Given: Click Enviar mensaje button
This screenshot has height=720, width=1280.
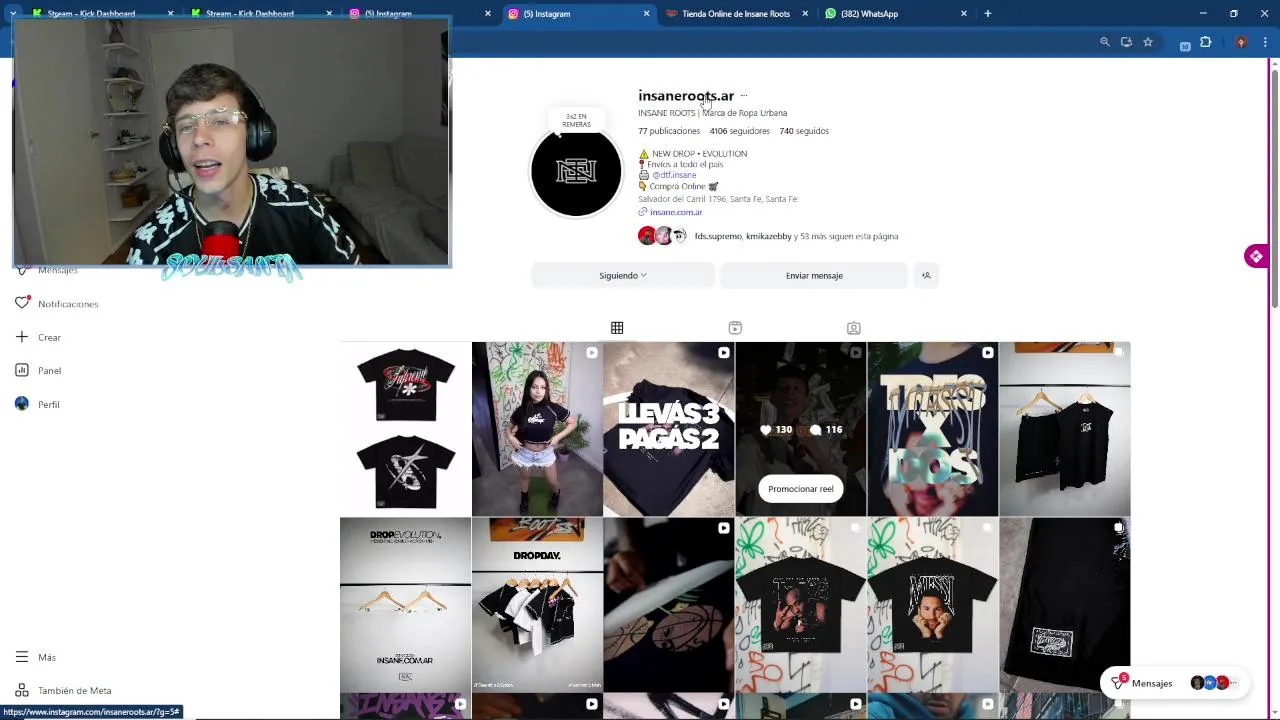Looking at the screenshot, I should point(814,275).
